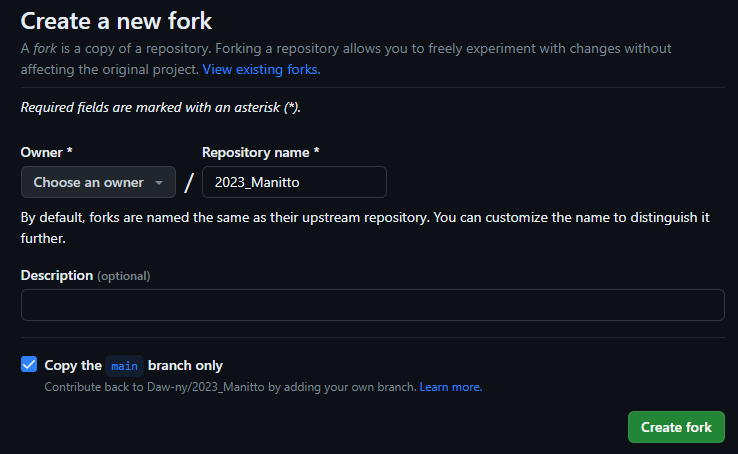Click the caret arrow in owner selector

click(159, 183)
